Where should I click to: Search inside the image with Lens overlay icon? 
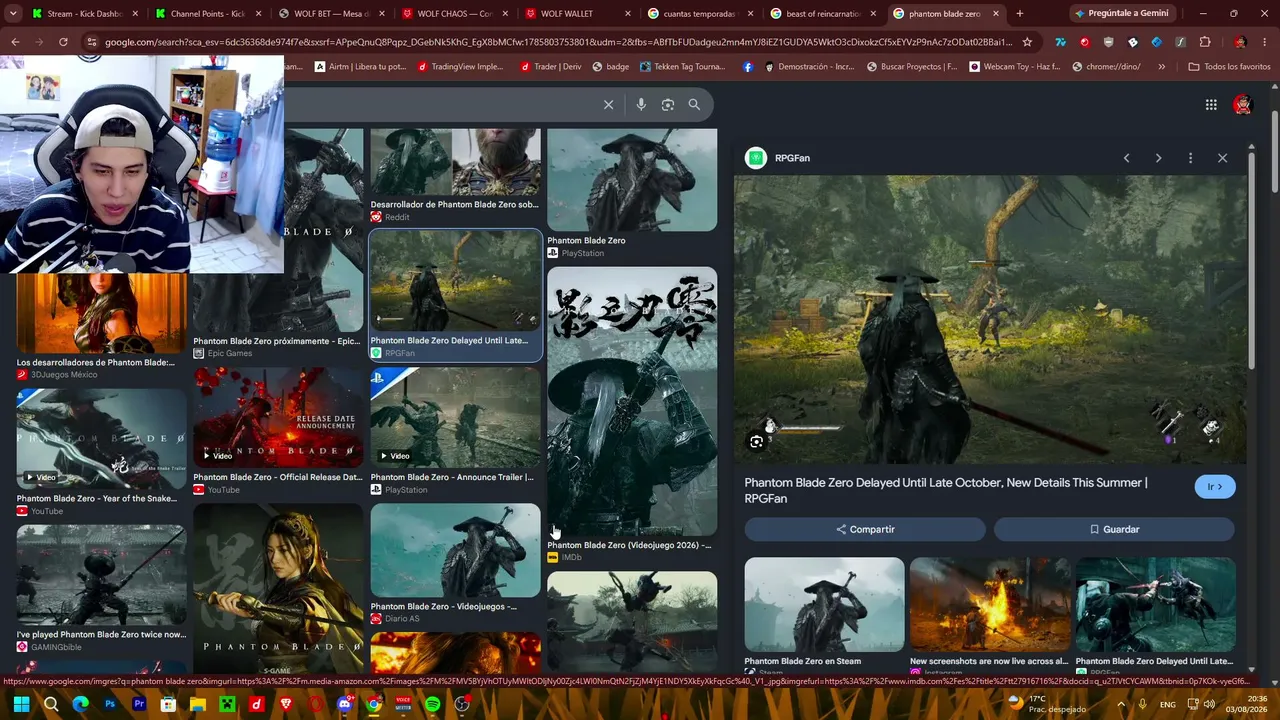757,441
